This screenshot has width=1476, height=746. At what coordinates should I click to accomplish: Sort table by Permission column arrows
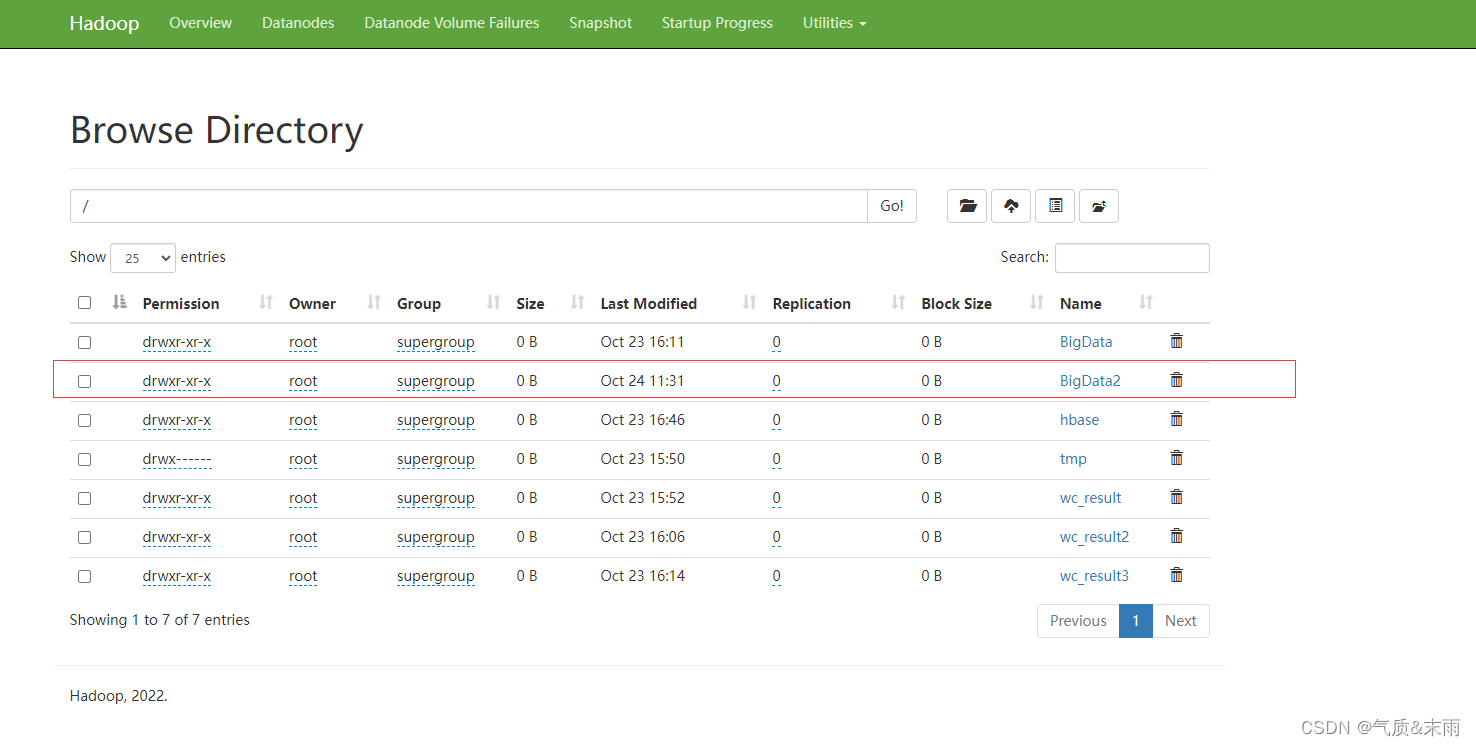(x=266, y=302)
